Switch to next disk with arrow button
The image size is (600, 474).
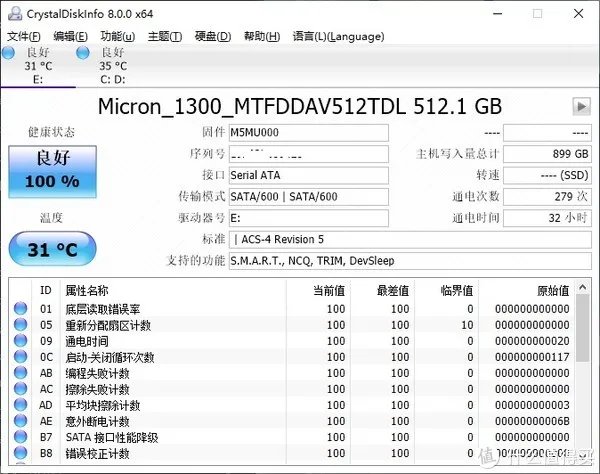pos(581,106)
